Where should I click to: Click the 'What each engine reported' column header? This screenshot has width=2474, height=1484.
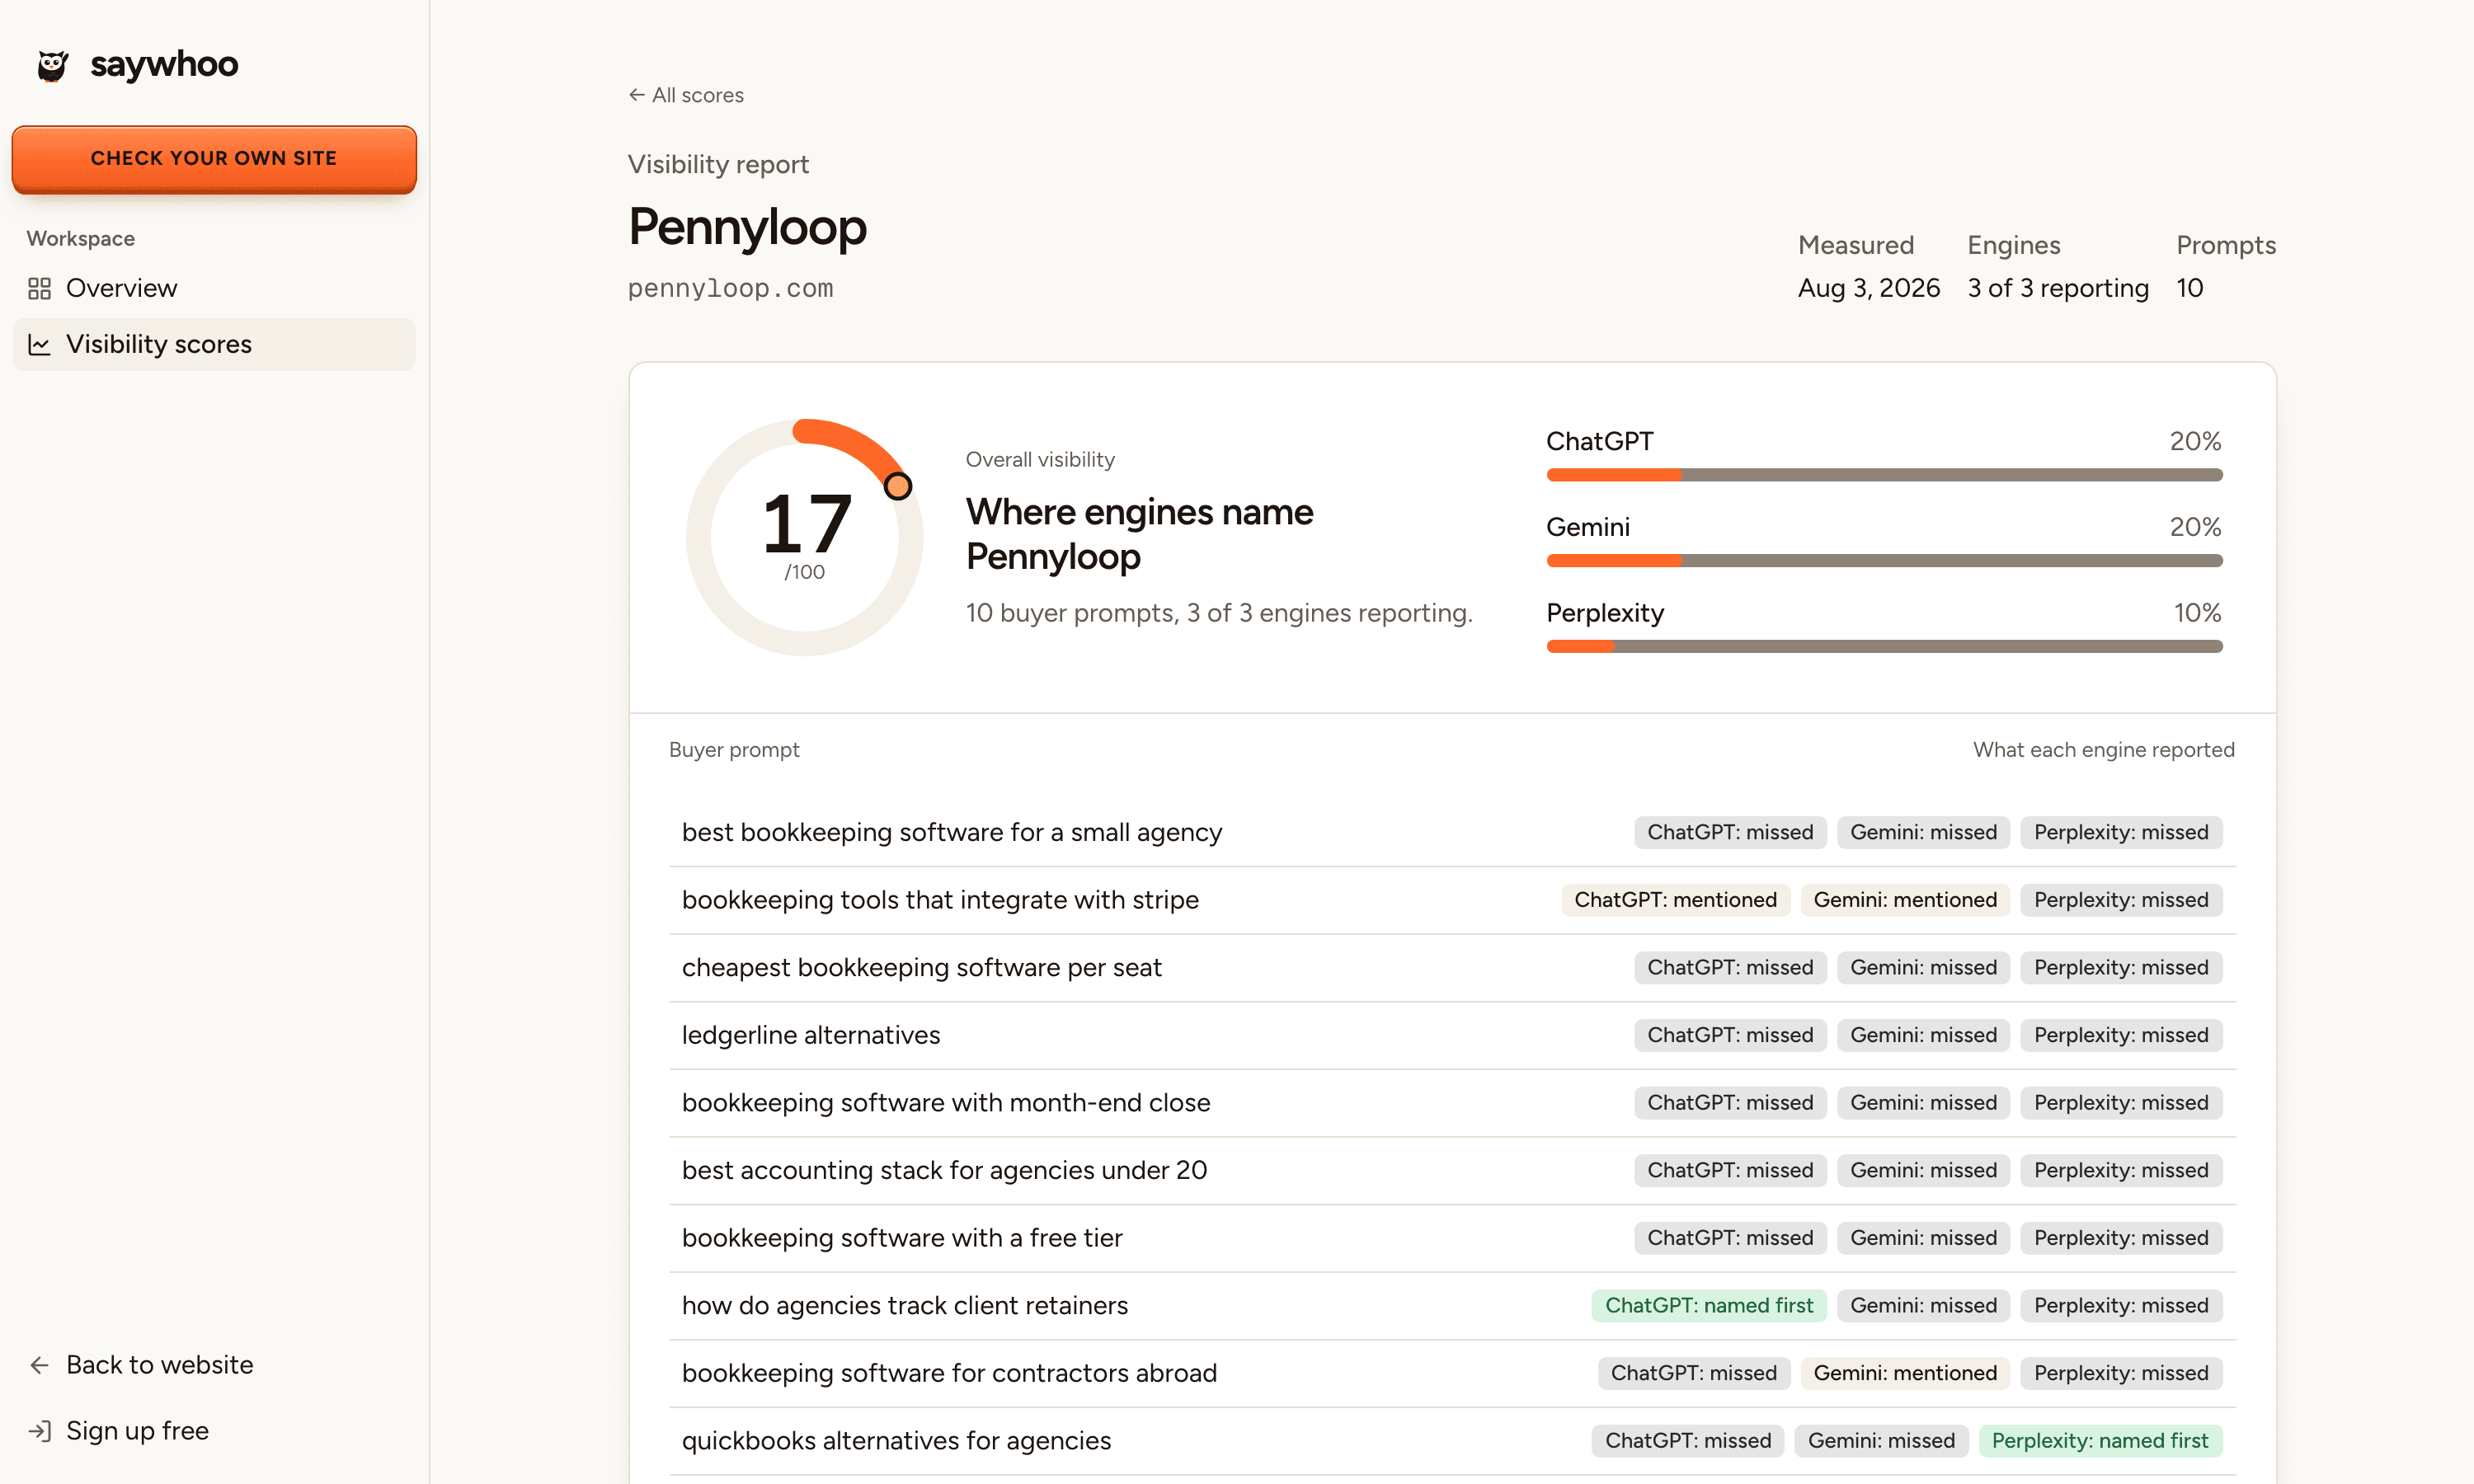(2104, 750)
